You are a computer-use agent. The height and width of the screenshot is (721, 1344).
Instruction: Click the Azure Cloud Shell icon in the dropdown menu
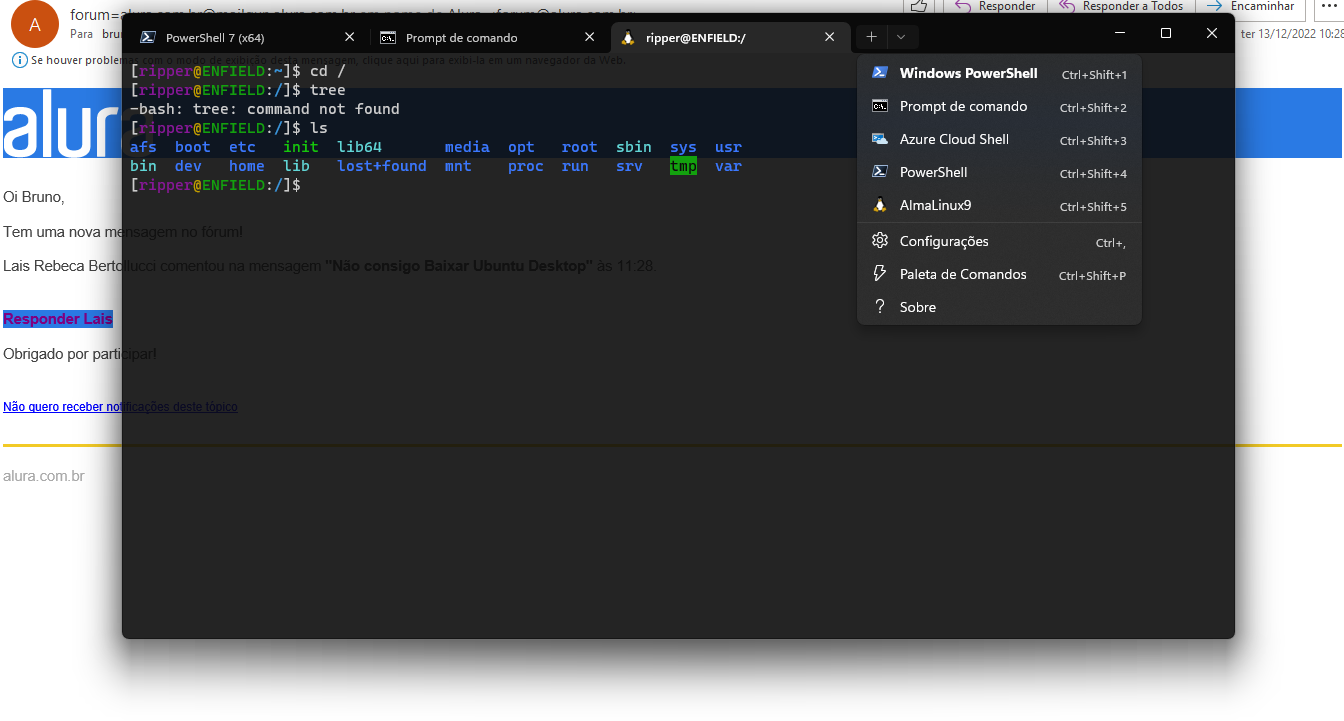(x=880, y=139)
